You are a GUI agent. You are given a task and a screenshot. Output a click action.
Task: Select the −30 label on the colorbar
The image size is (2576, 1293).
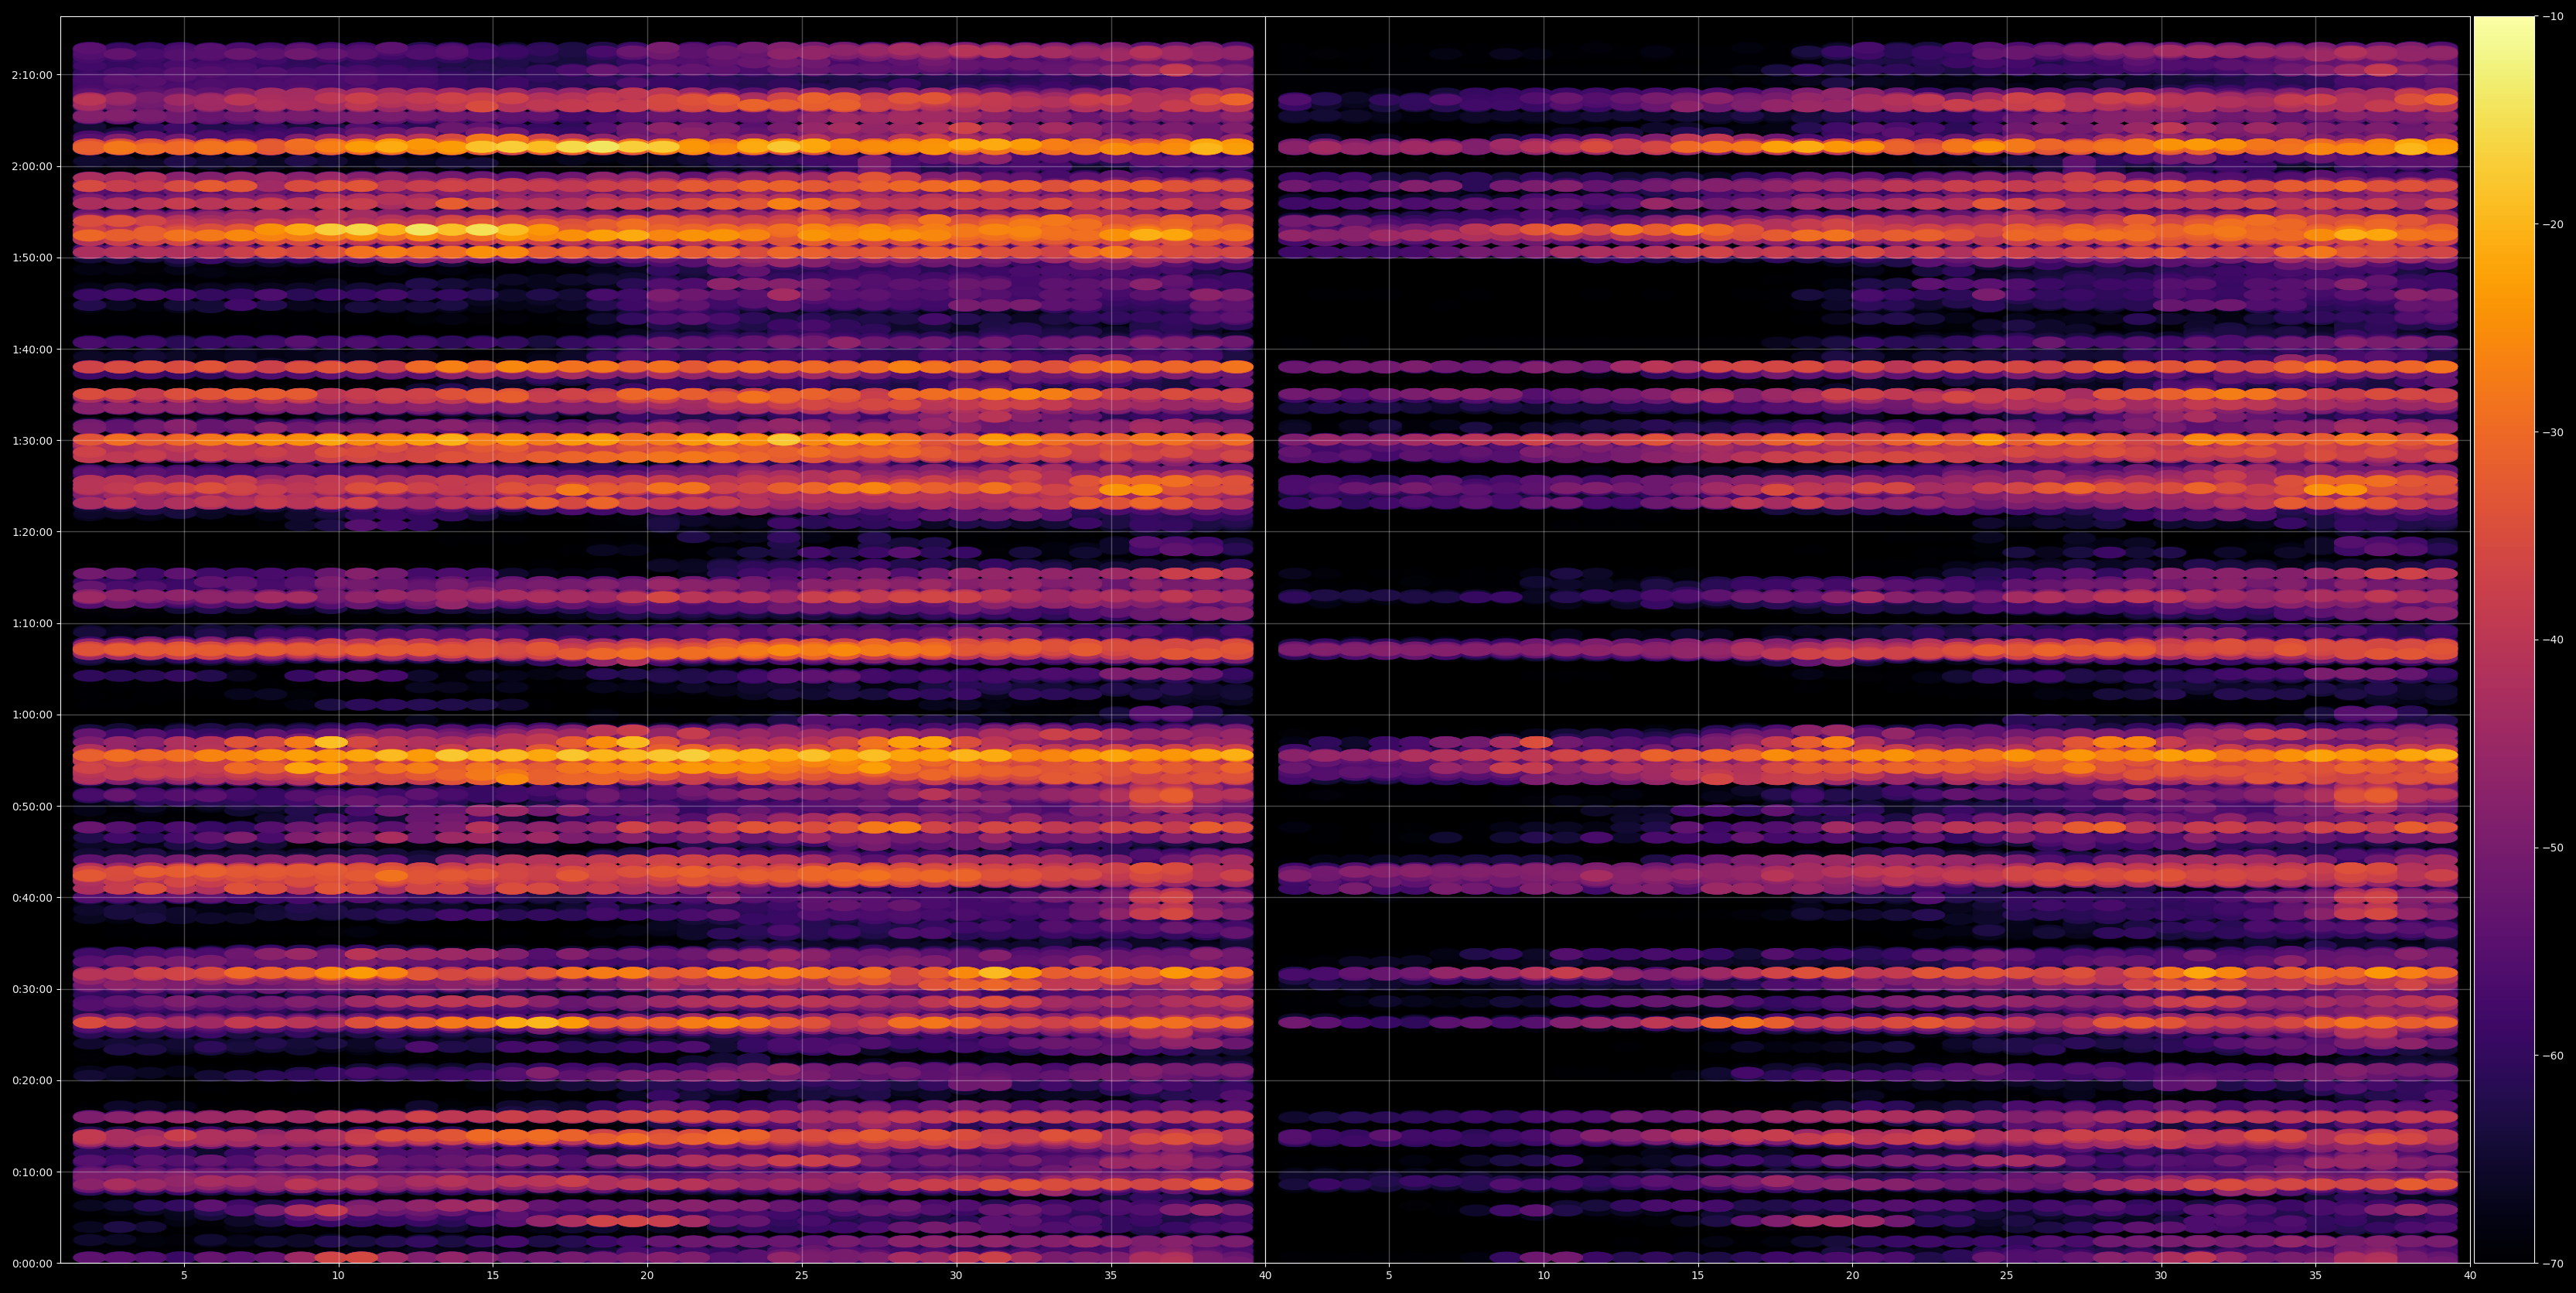coord(2553,432)
